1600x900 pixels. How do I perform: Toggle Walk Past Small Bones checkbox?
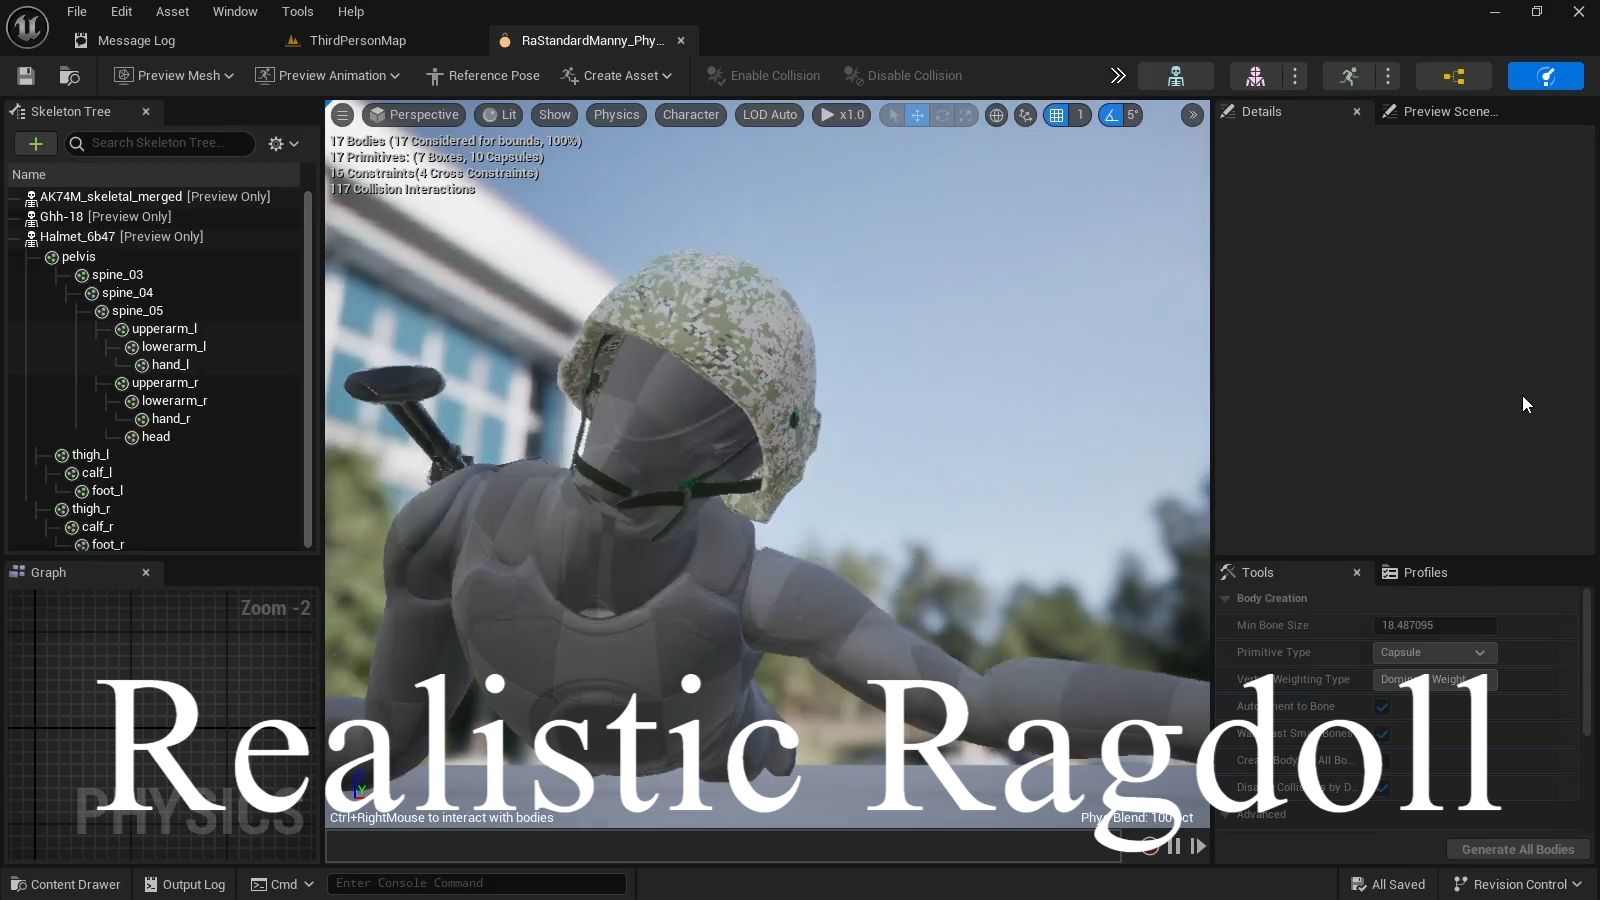(x=1382, y=734)
